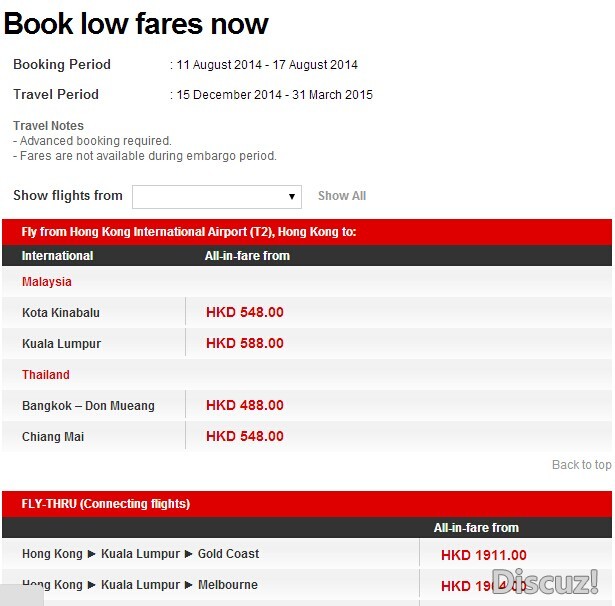Select the Hong Kong to Gold Coast route
Viewport: 615px width, 606px height.
(140, 554)
